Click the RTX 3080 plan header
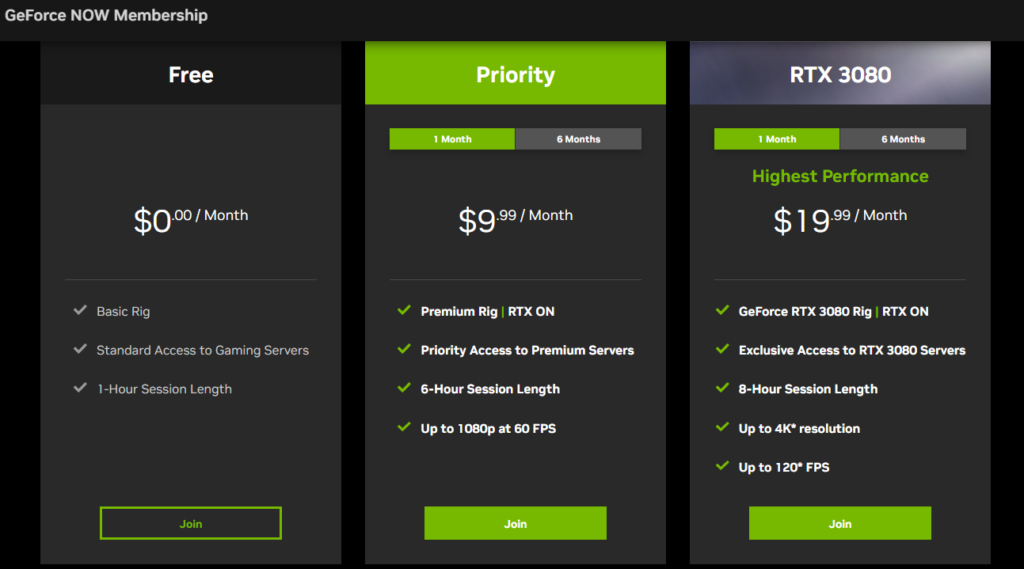The width and height of the screenshot is (1024, 569). (x=840, y=73)
